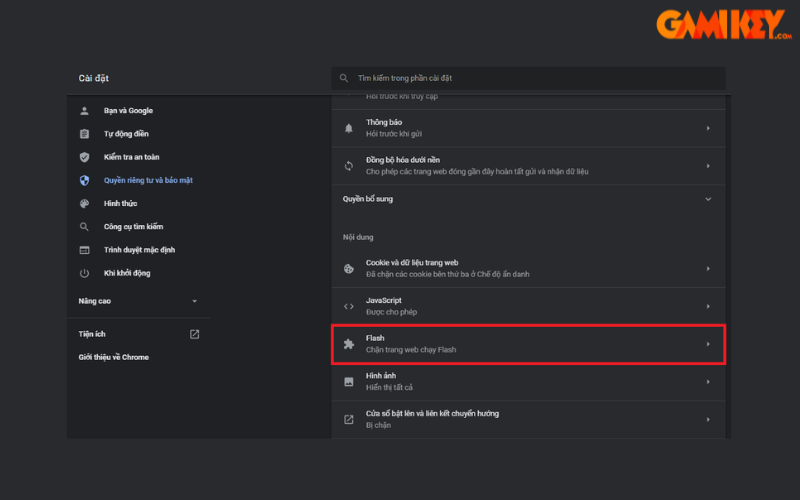Select Quyền riêng tư và bảo mật
This screenshot has height=500, width=800.
click(x=148, y=180)
